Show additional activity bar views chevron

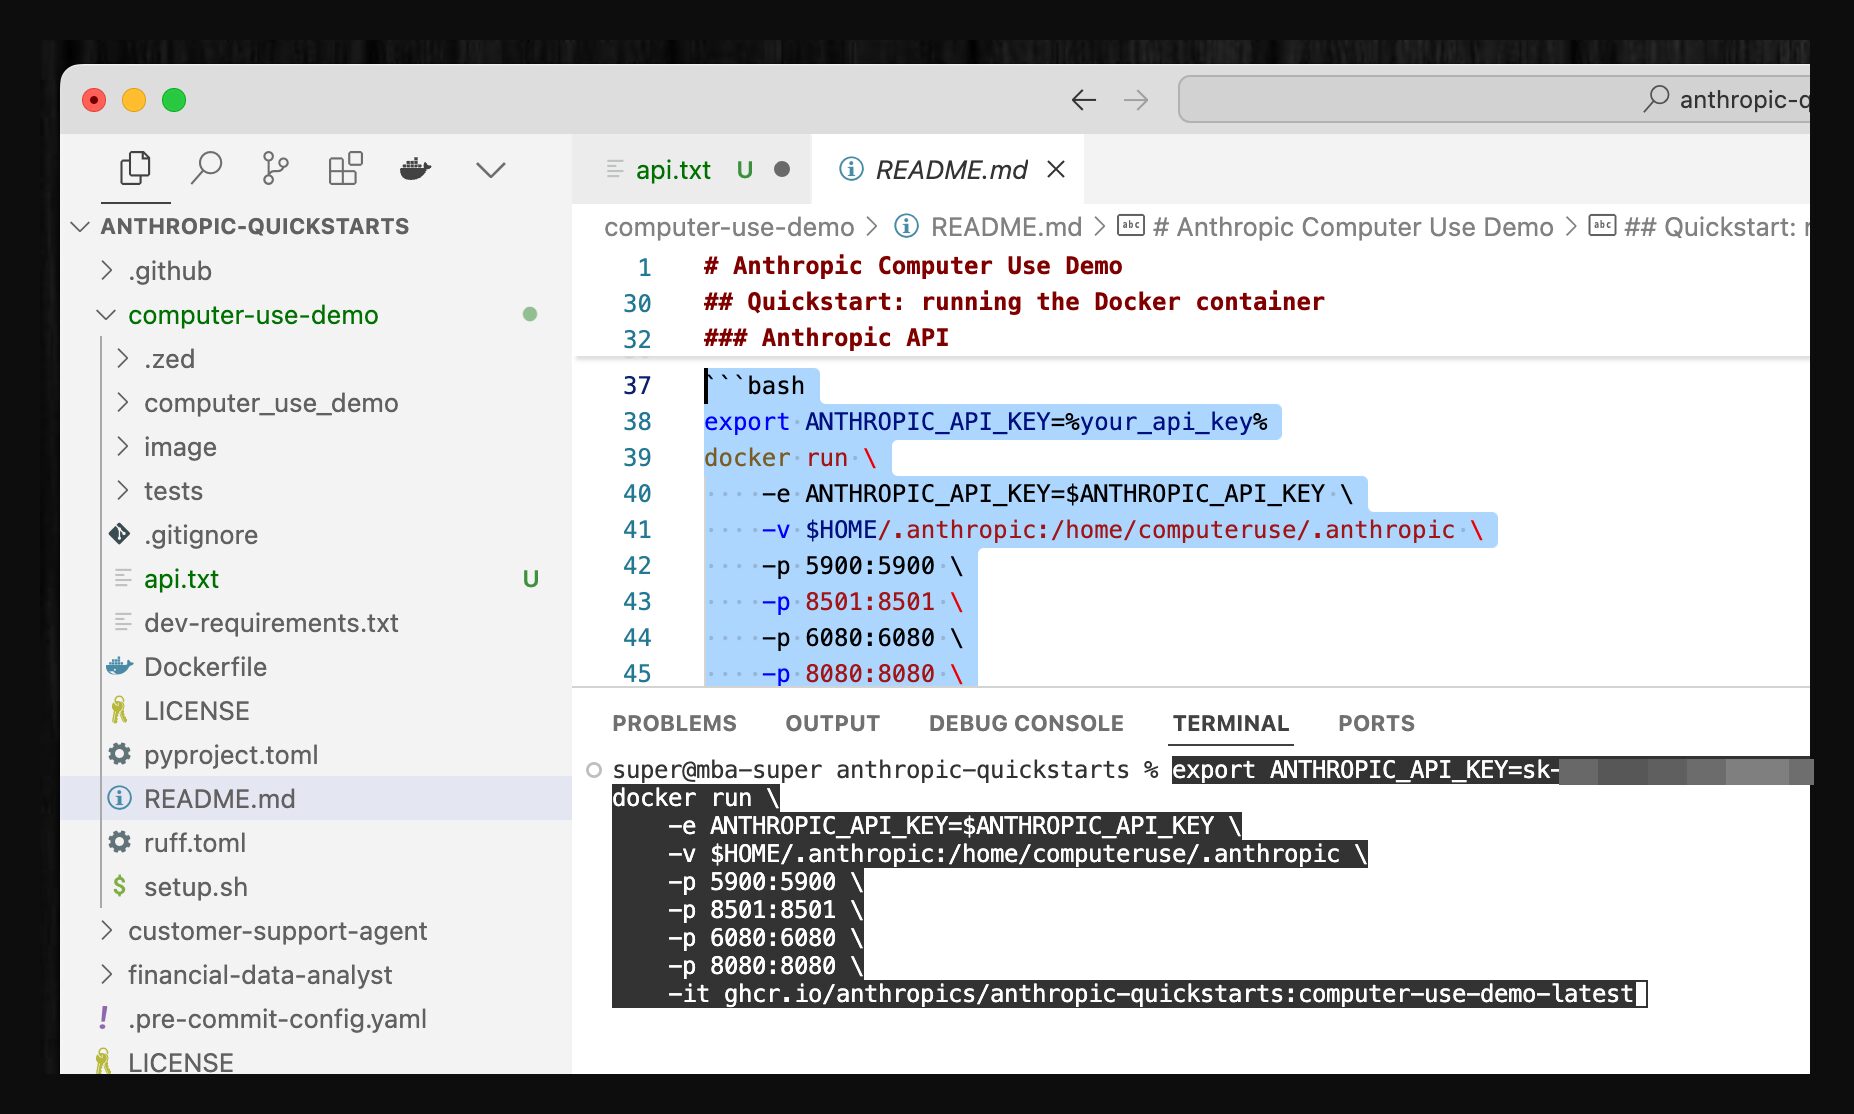490,170
